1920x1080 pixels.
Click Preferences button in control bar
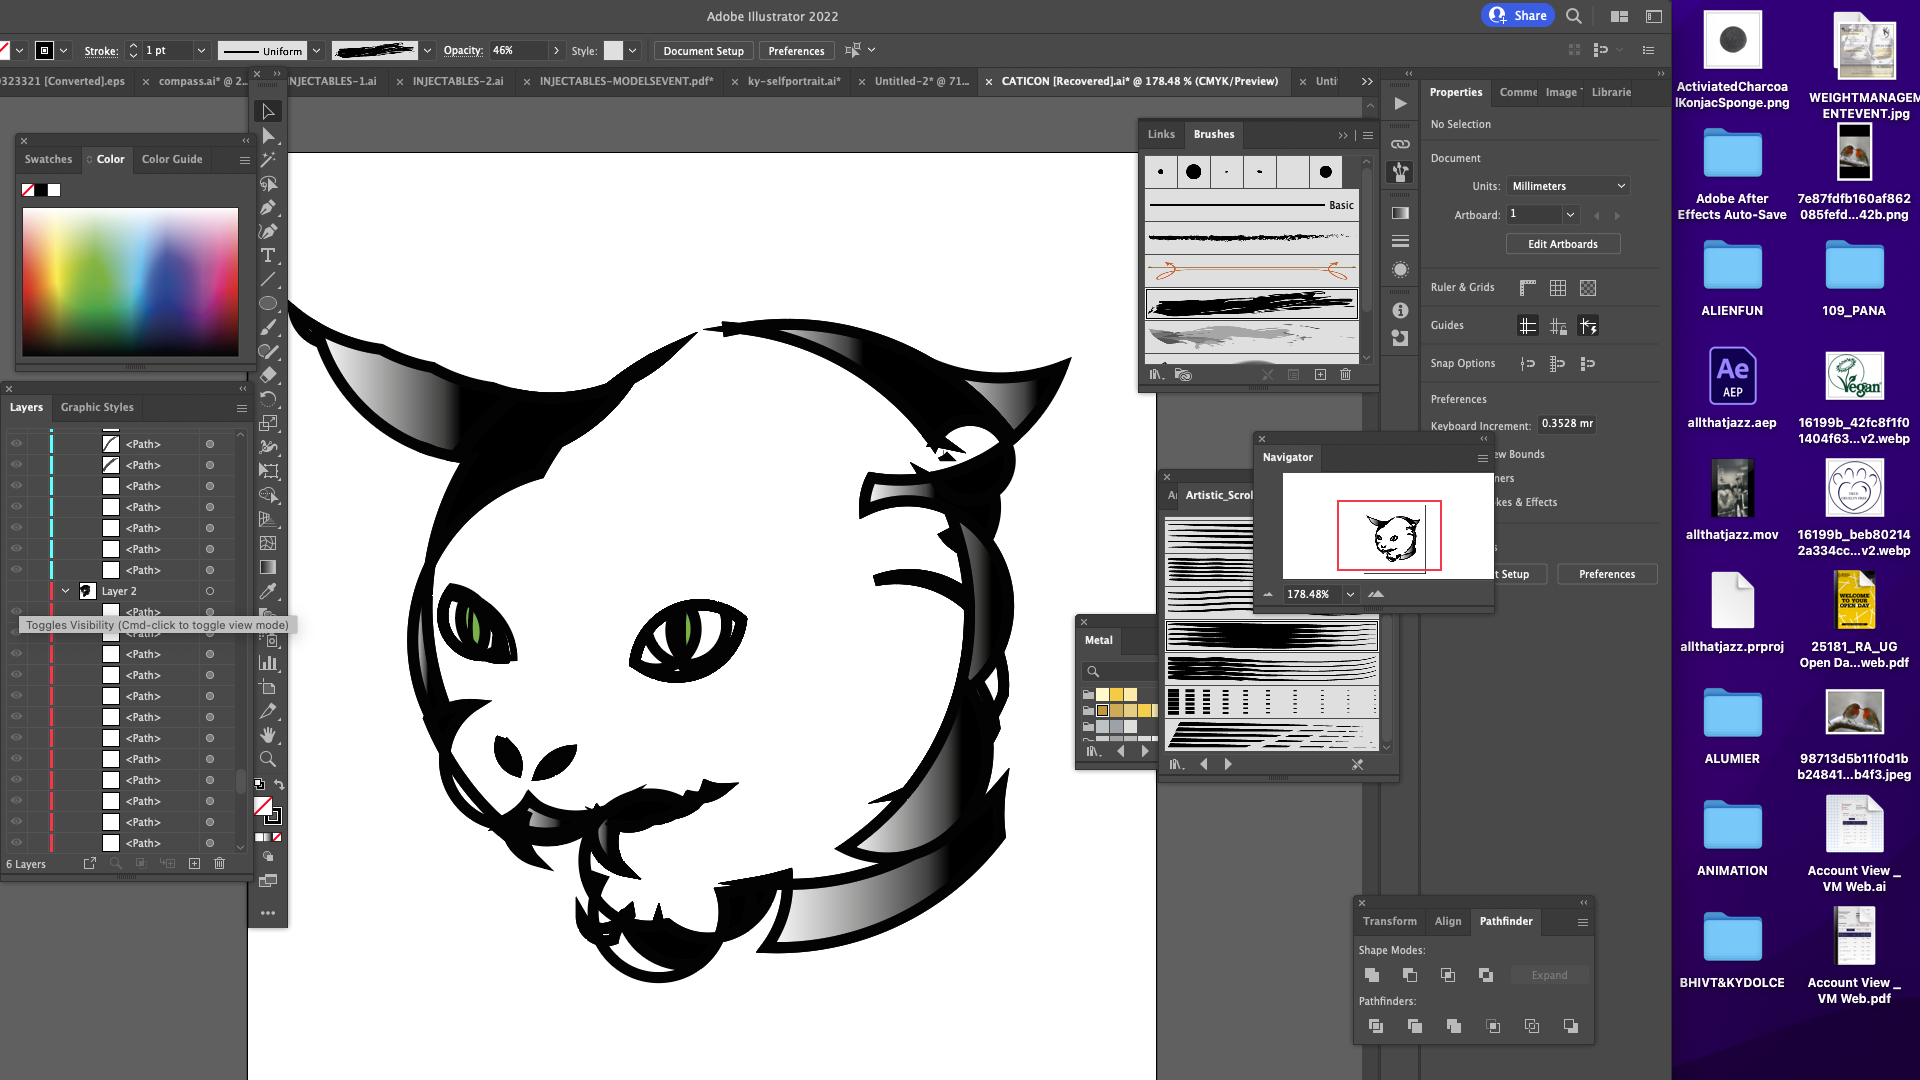coord(796,51)
